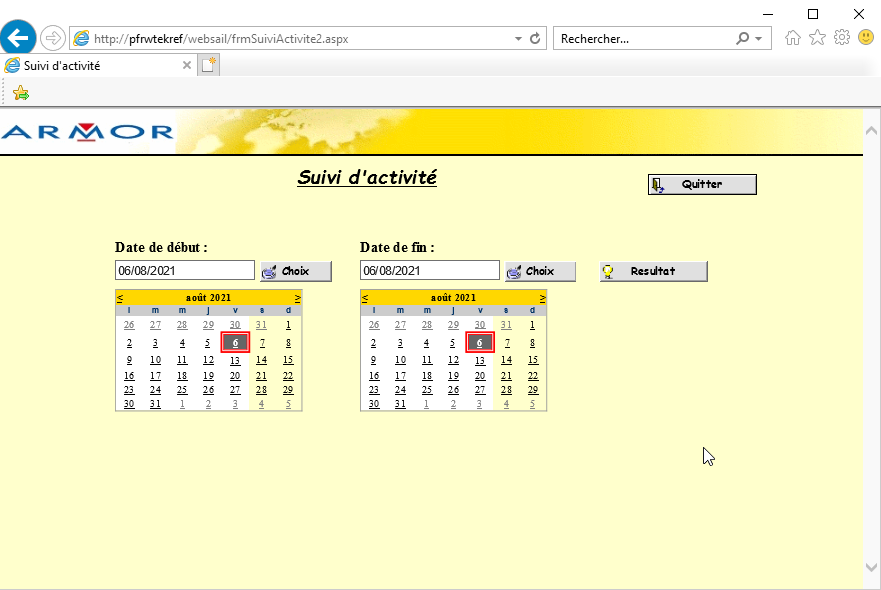Select day 22 in the start date calendar

(x=288, y=376)
